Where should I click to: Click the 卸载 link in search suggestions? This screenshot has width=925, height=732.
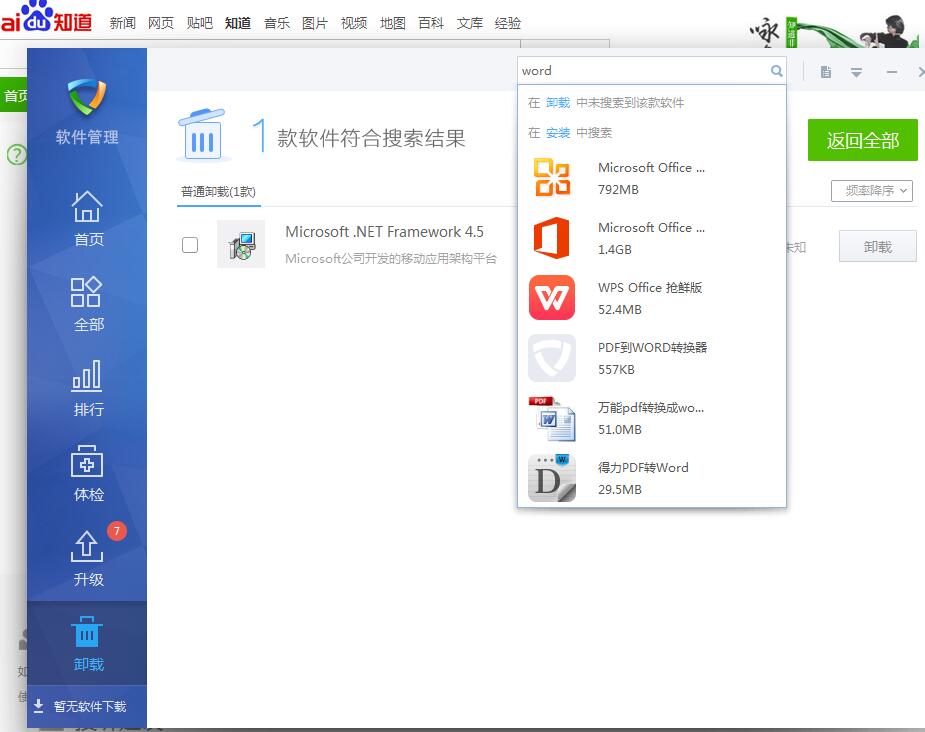[x=557, y=103]
